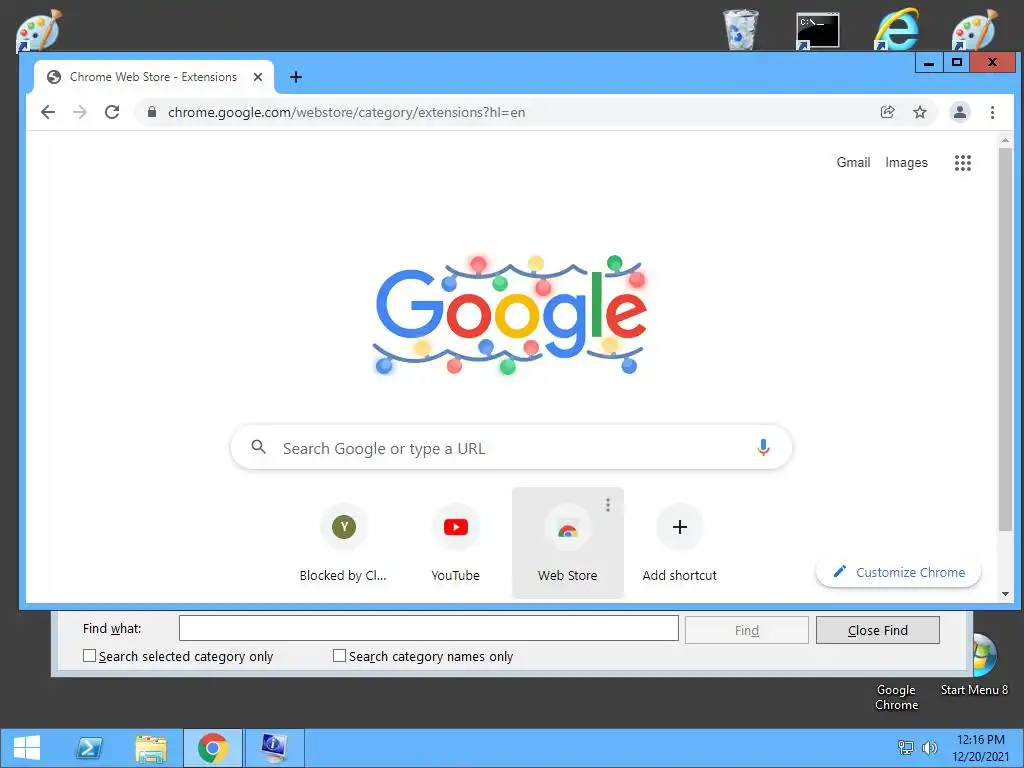This screenshot has width=1024, height=768.
Task: Click the page scroll up arrow
Action: 1005,140
